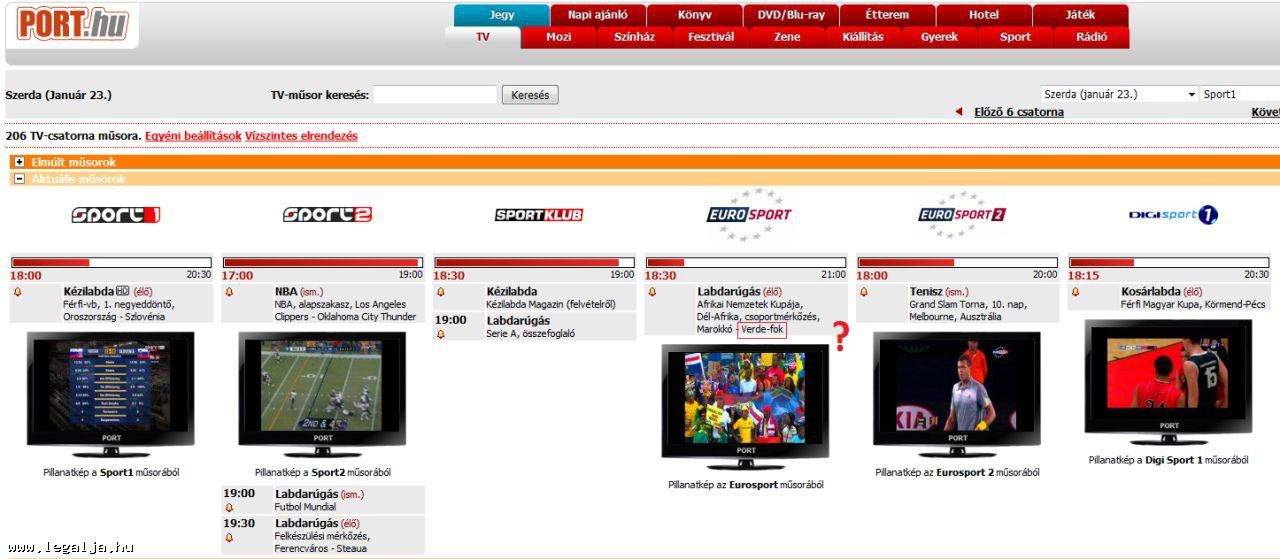Click SportKlub 19:00 Labdarúgás title
Viewport: 1280px width, 559px height.
pos(518,321)
